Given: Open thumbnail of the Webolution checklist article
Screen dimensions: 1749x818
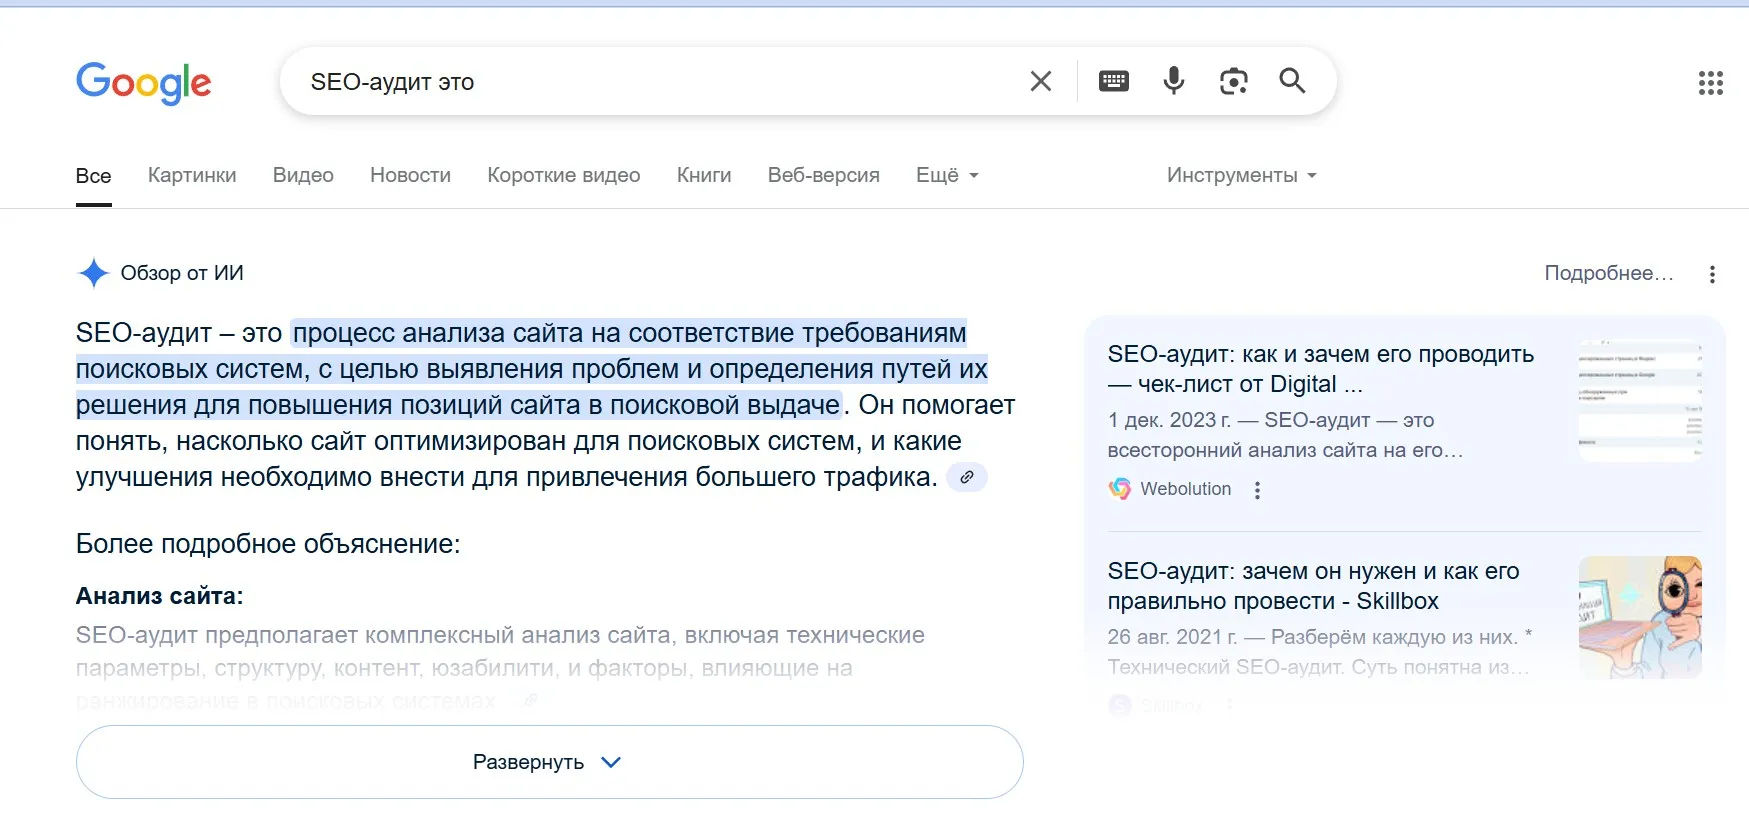Looking at the screenshot, I should 1640,400.
